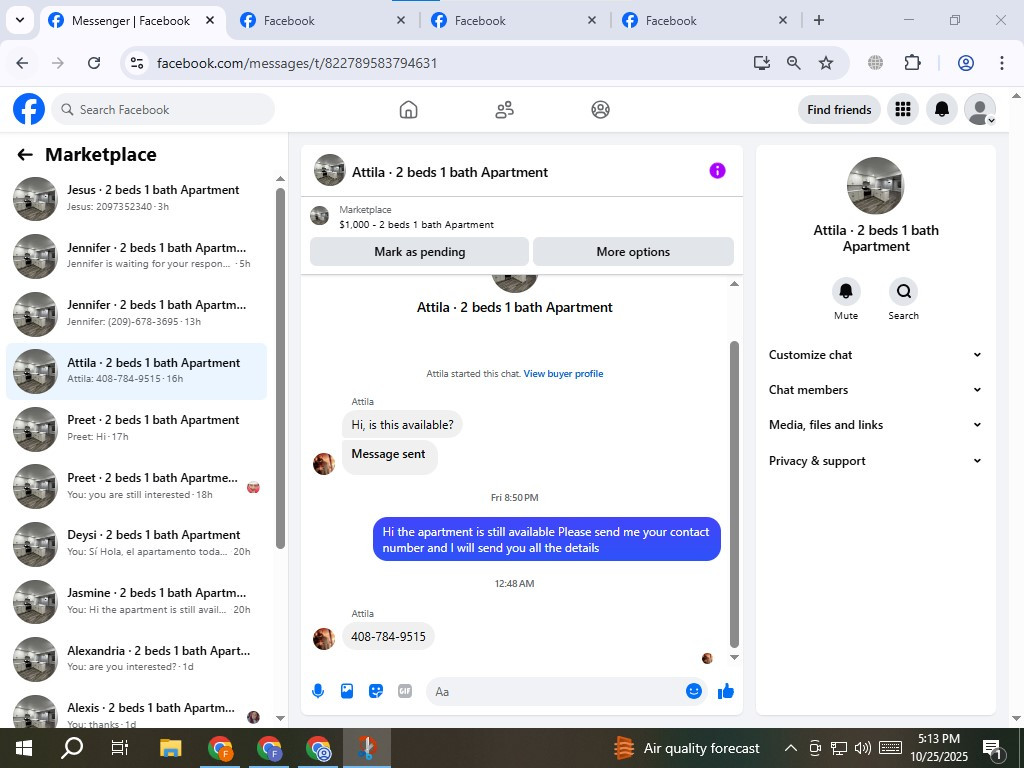Open the emoji picker smiley icon
Viewport: 1024px width, 768px height.
click(694, 691)
